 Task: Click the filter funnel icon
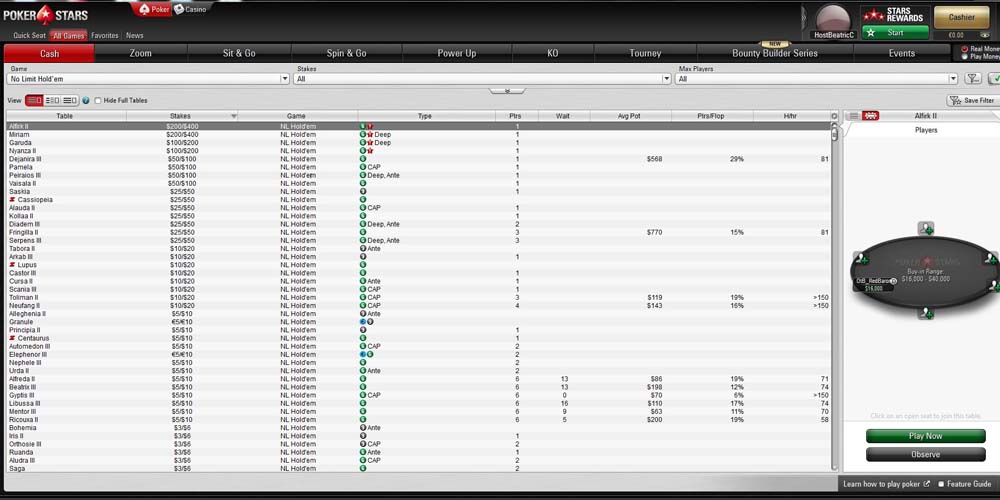(x=972, y=78)
